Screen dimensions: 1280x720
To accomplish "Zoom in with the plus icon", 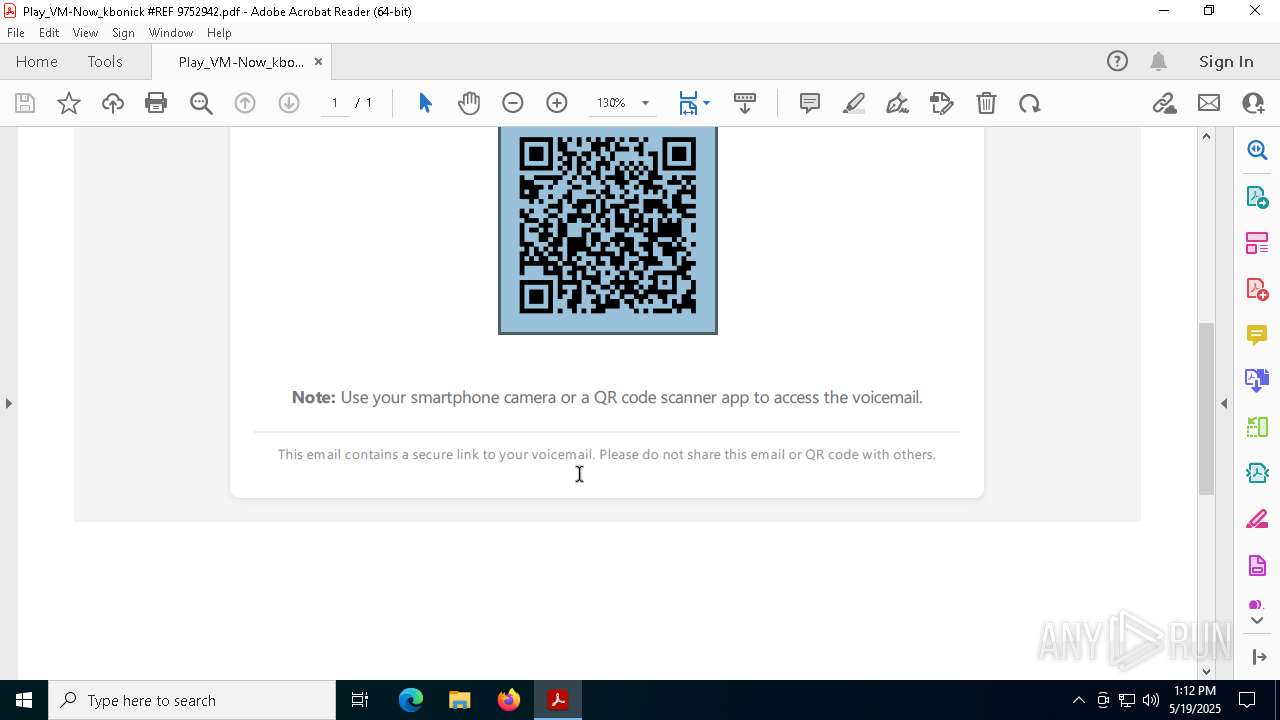I will pos(557,103).
